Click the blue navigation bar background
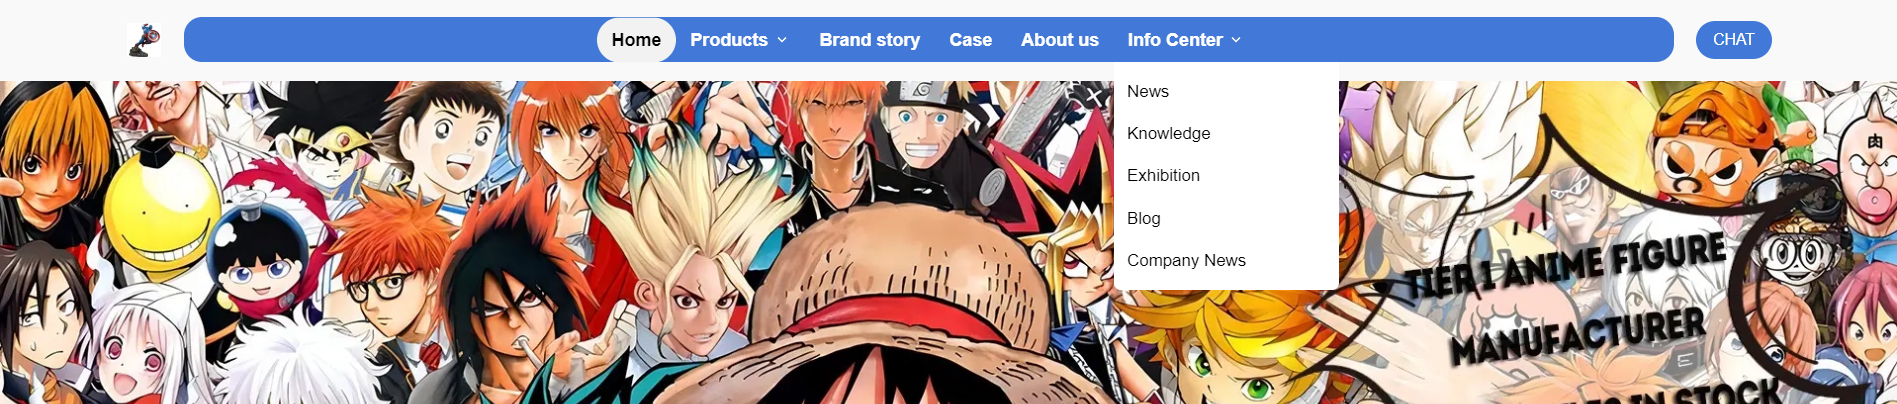The image size is (1897, 404). point(400,40)
